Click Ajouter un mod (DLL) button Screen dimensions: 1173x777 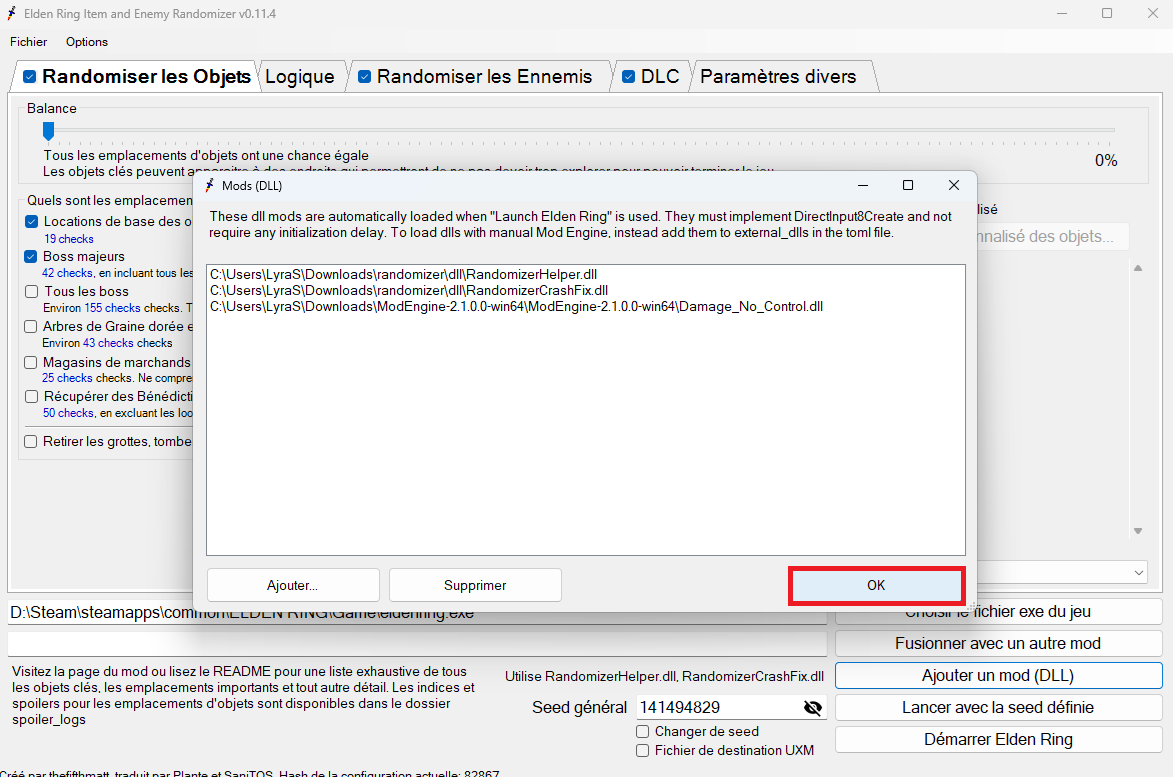[x=998, y=676]
